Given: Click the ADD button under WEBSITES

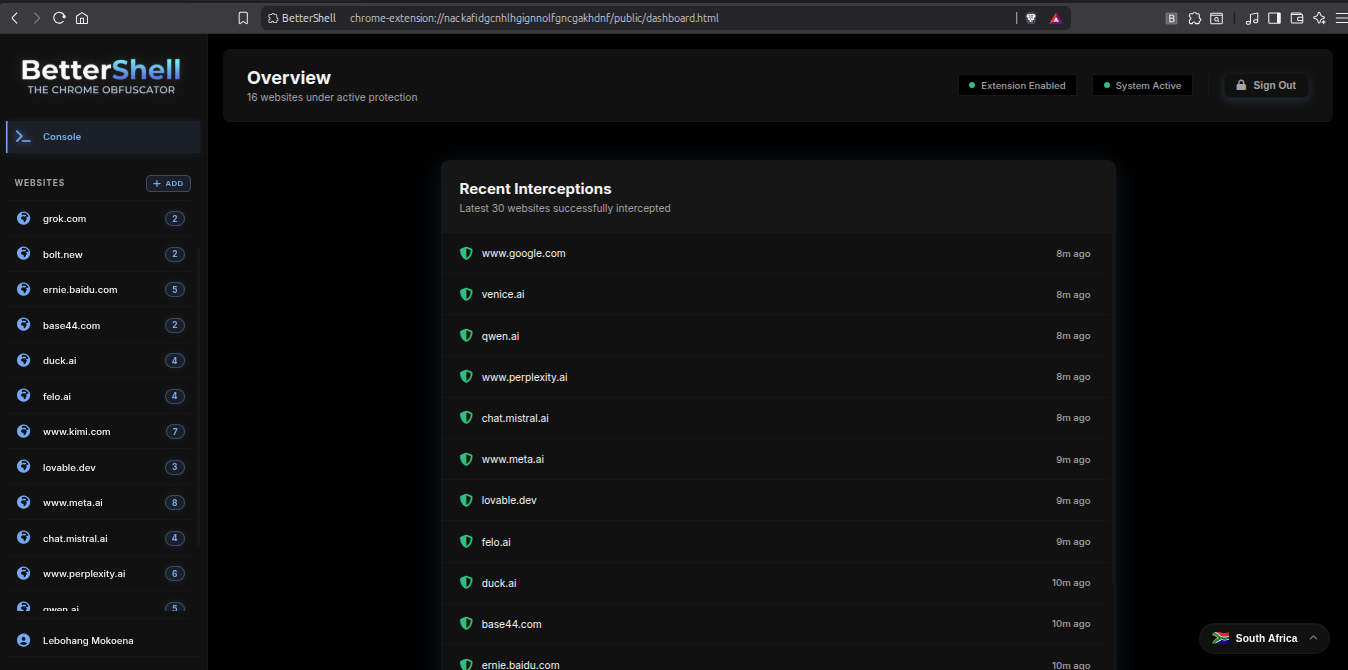Looking at the screenshot, I should click(168, 183).
